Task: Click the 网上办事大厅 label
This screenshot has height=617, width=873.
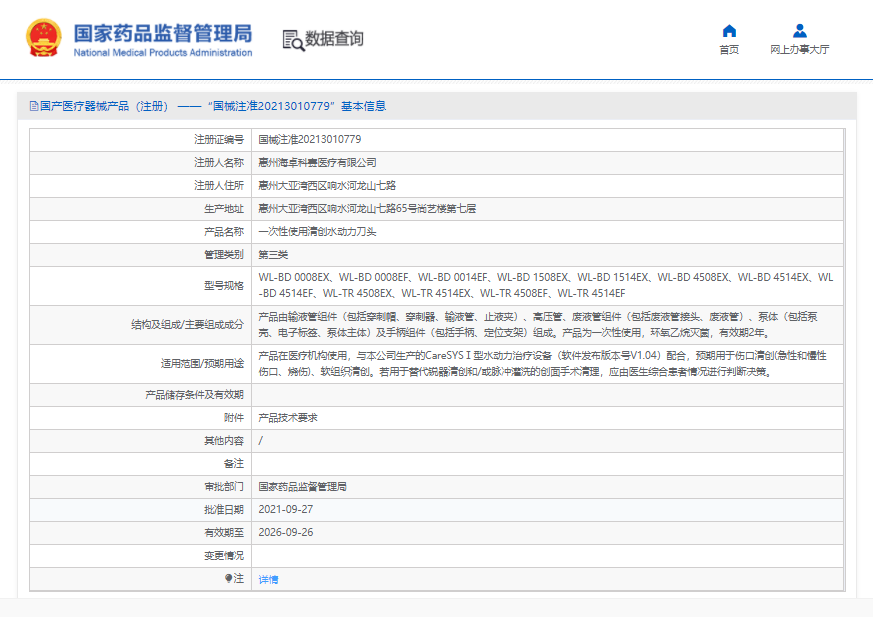Action: click(800, 50)
